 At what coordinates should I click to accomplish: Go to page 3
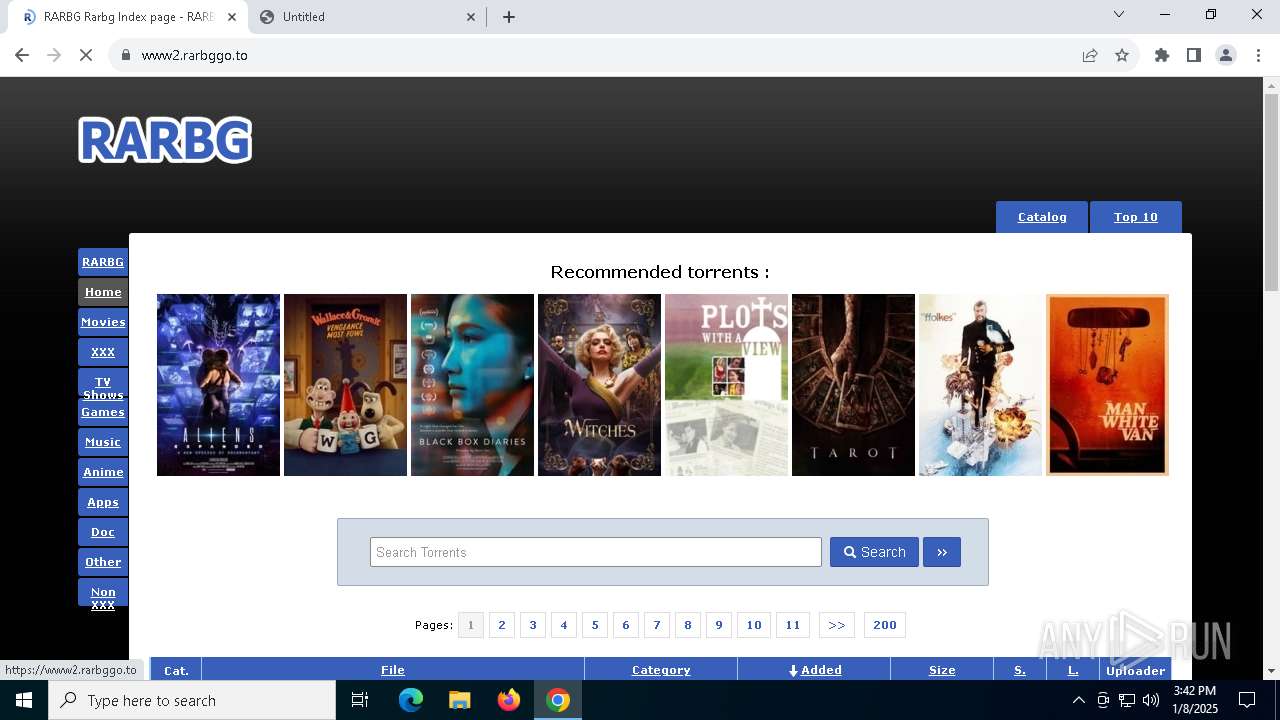click(533, 625)
